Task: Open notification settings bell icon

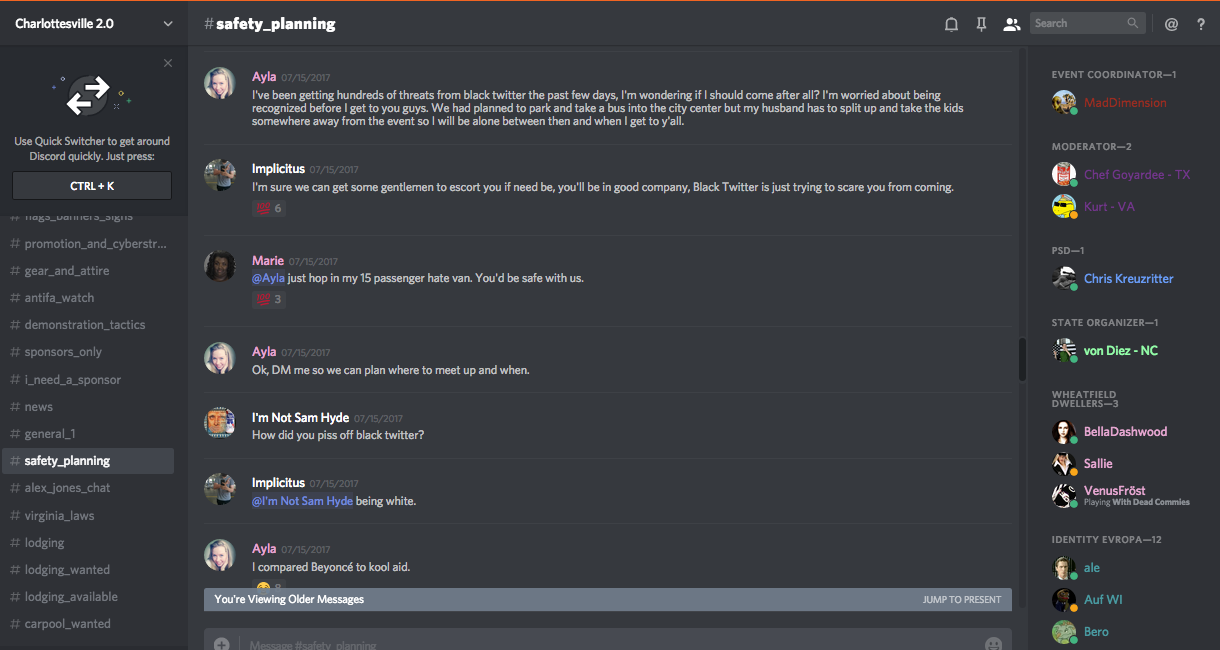Action: (x=951, y=24)
